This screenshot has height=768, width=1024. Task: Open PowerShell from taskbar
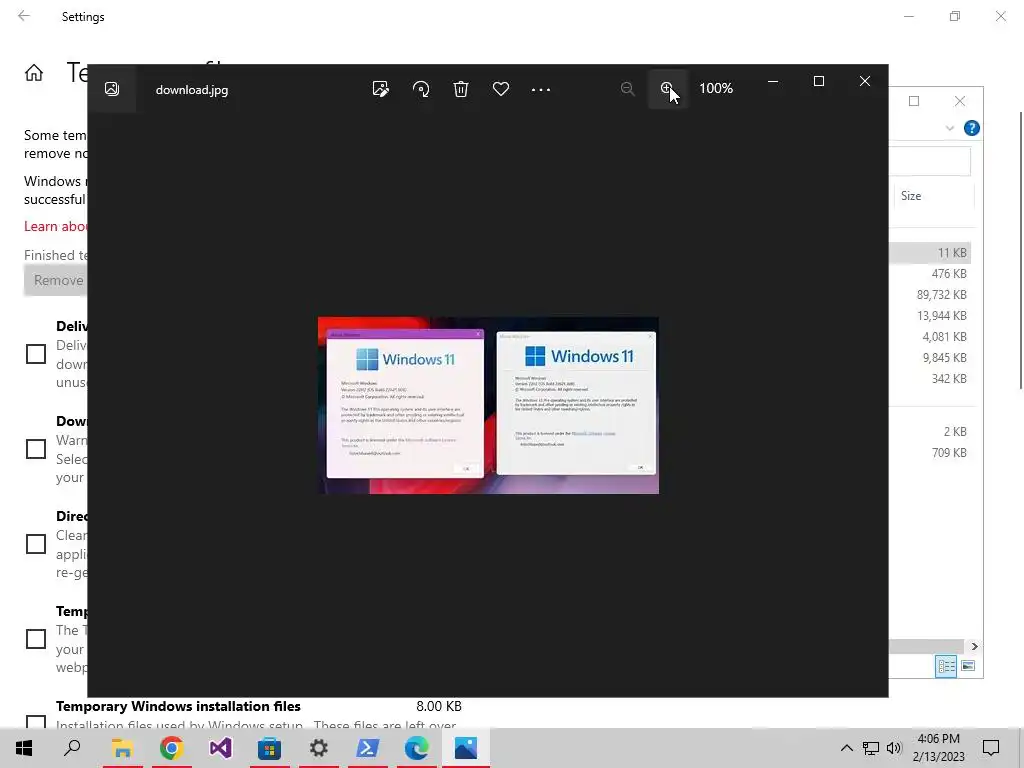(x=368, y=748)
